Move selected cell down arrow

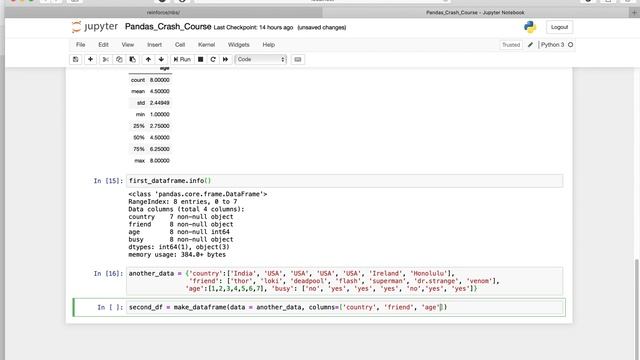click(x=161, y=59)
